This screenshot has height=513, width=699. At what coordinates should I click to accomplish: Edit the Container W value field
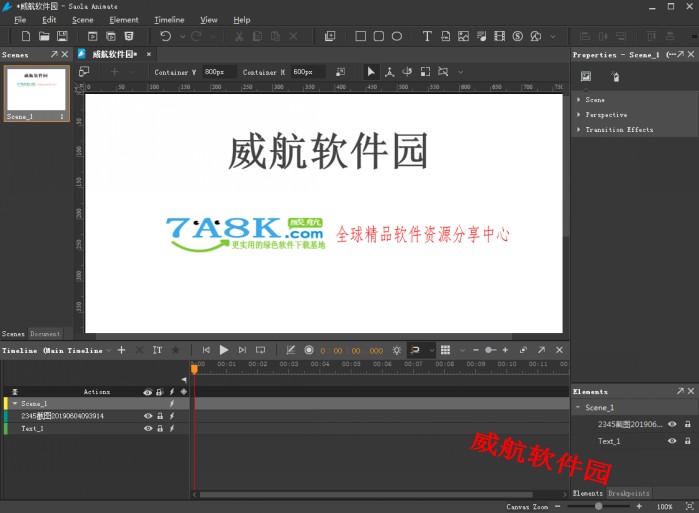click(x=219, y=72)
